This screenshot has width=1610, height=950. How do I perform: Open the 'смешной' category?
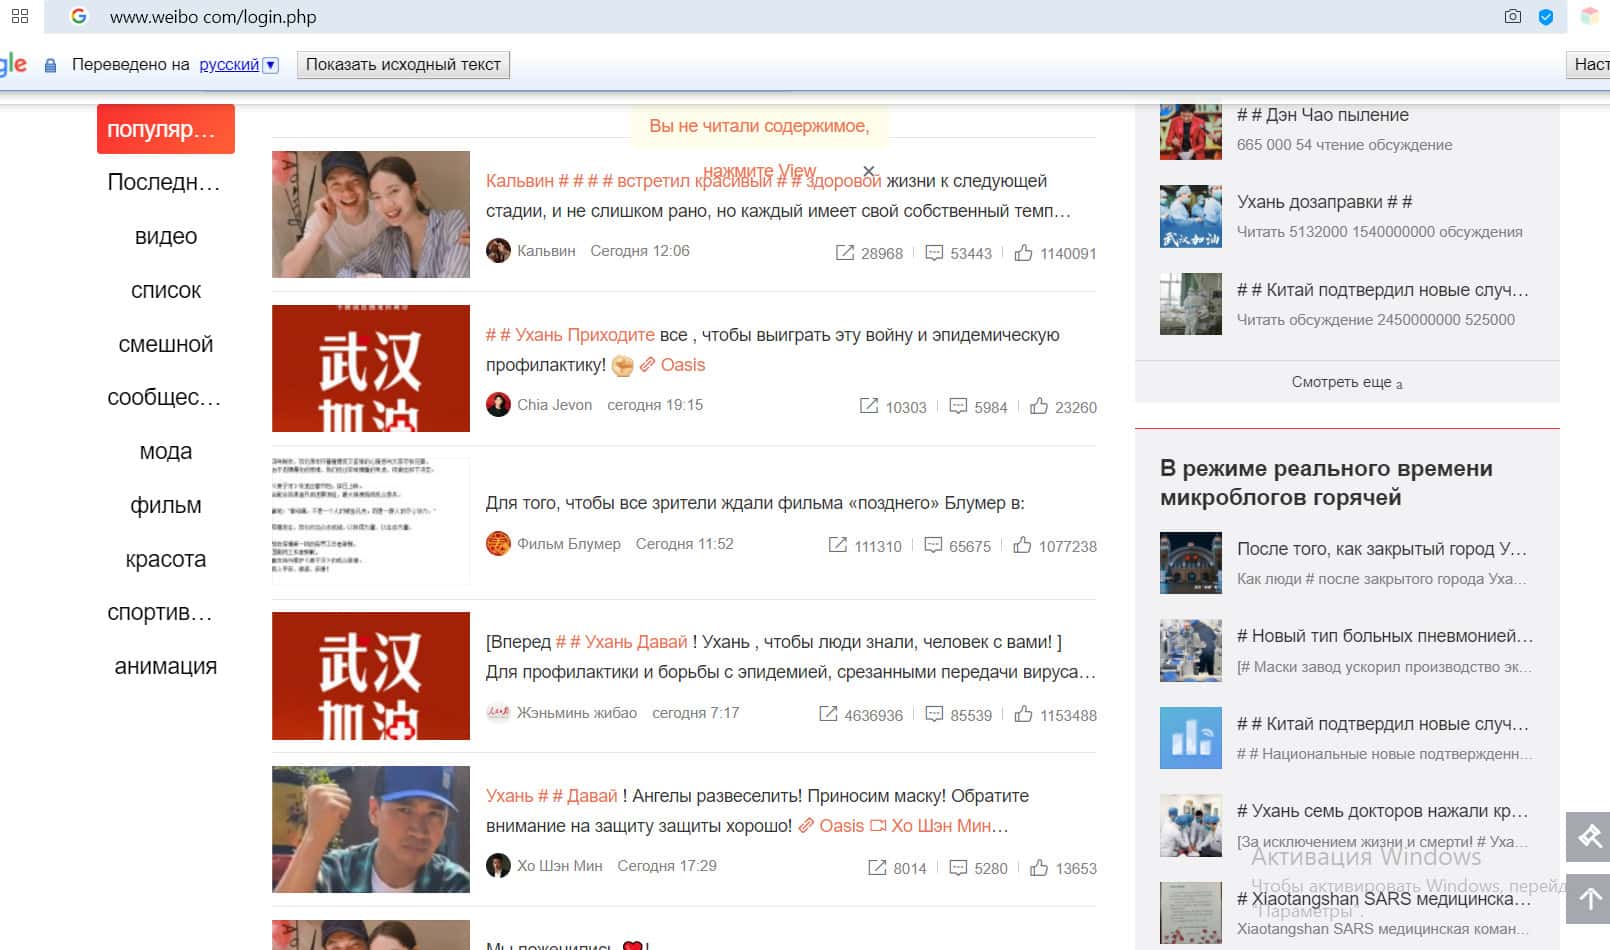166,344
